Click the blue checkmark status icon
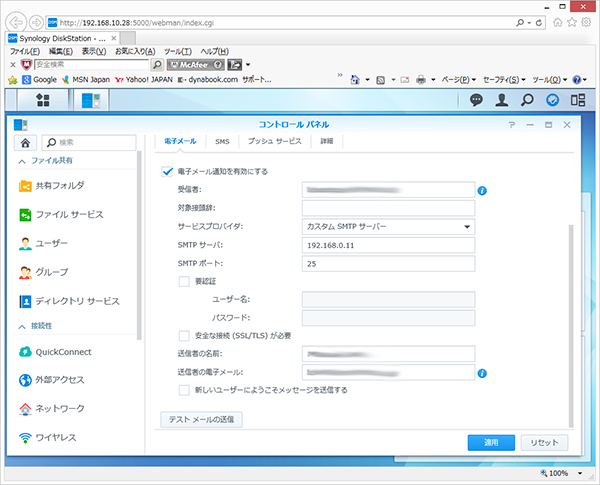 tap(552, 100)
